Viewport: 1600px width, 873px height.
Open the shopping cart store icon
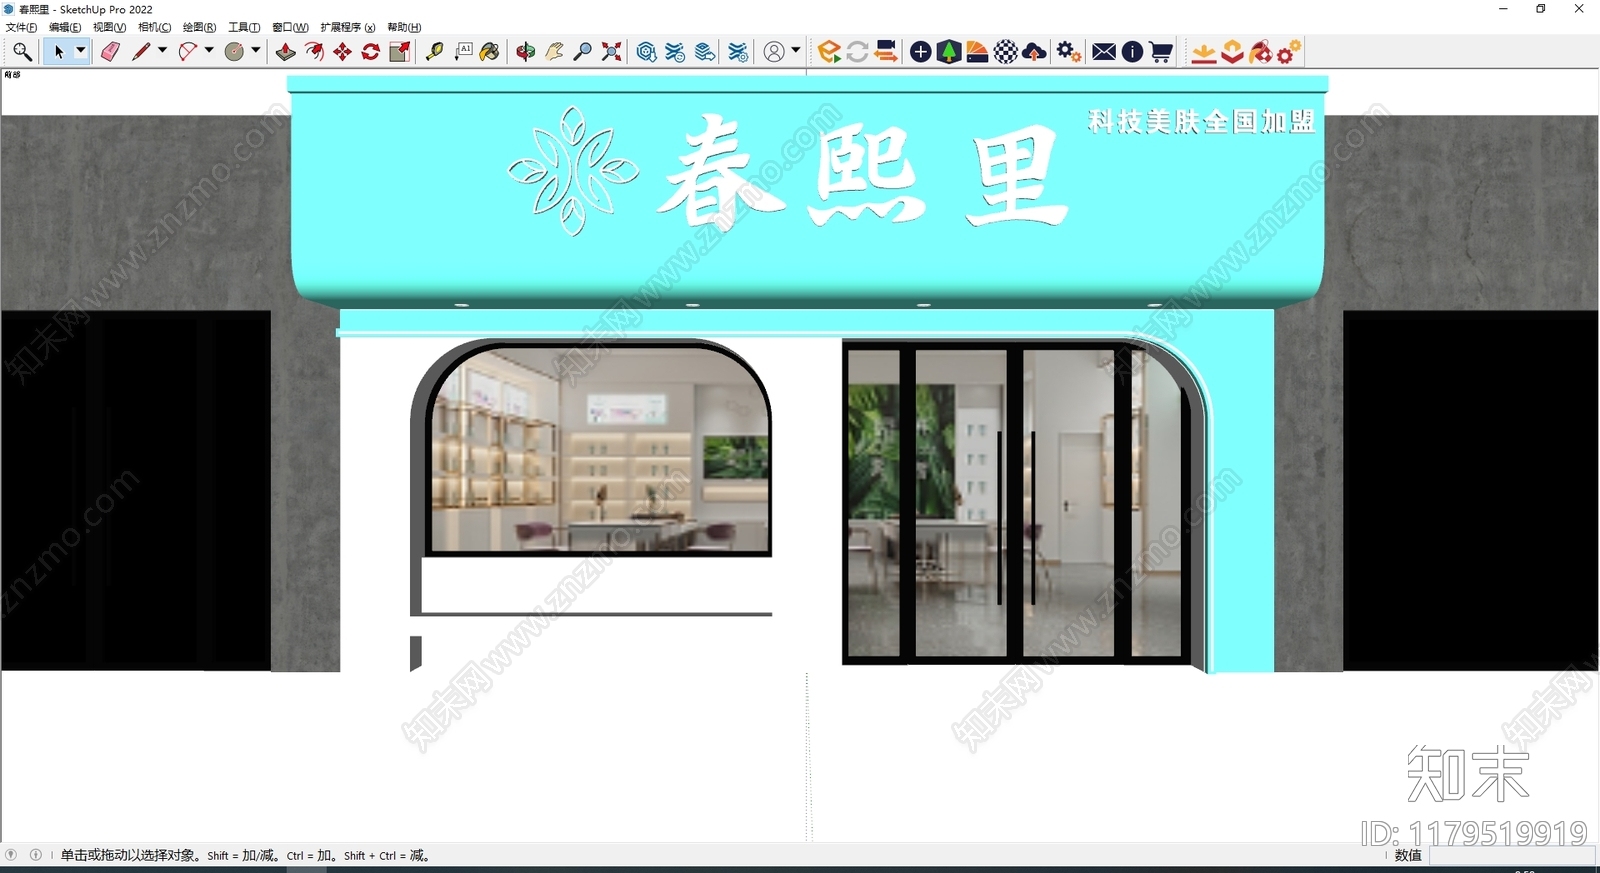click(x=1161, y=52)
